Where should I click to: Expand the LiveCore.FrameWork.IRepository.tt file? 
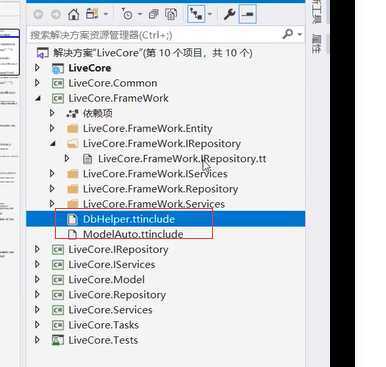(x=67, y=159)
